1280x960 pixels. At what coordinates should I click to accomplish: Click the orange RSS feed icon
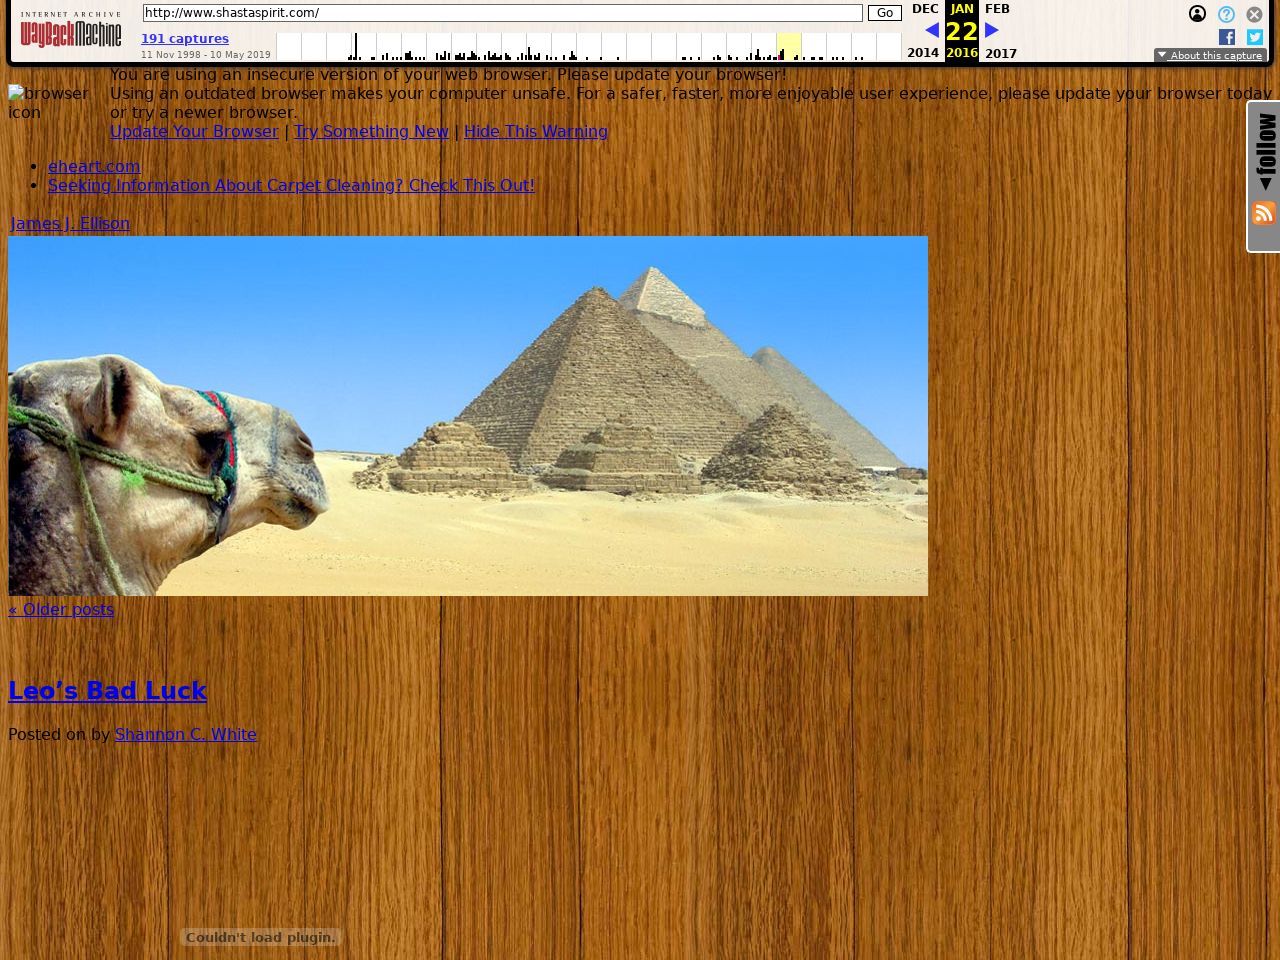pyautogui.click(x=1264, y=213)
